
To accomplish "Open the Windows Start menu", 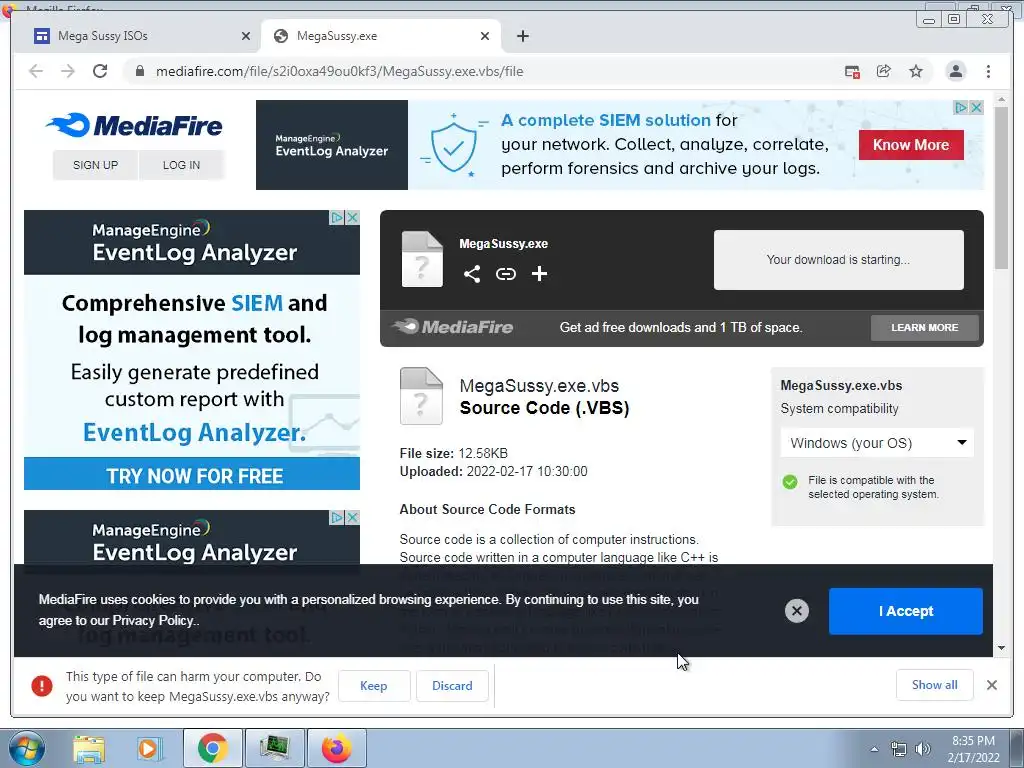I will 27,749.
